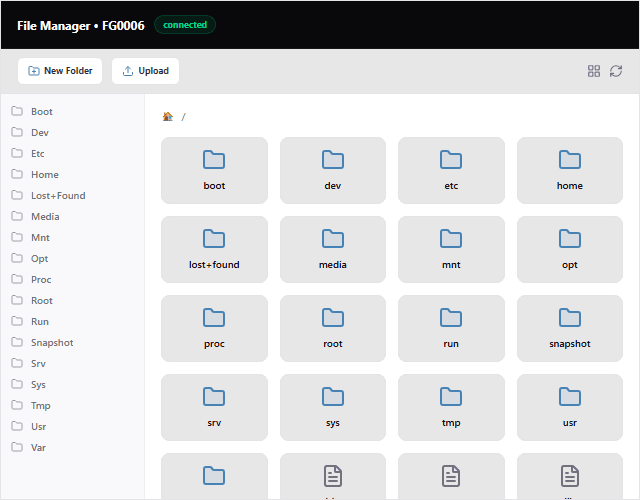Refresh the file listing

click(x=616, y=71)
